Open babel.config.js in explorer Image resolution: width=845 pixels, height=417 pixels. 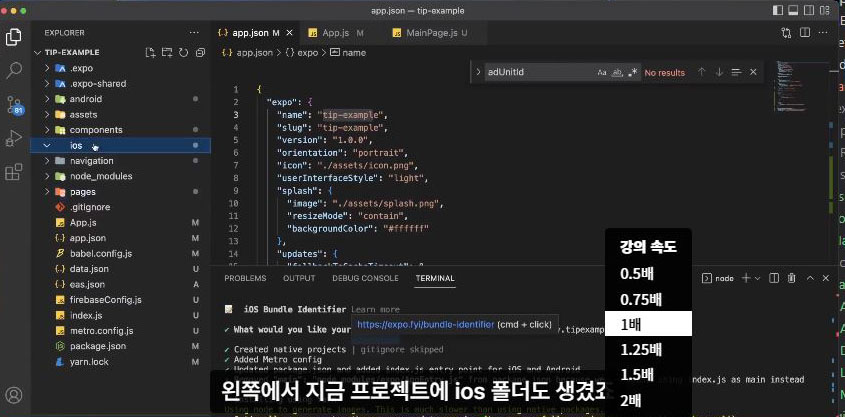coord(121,253)
